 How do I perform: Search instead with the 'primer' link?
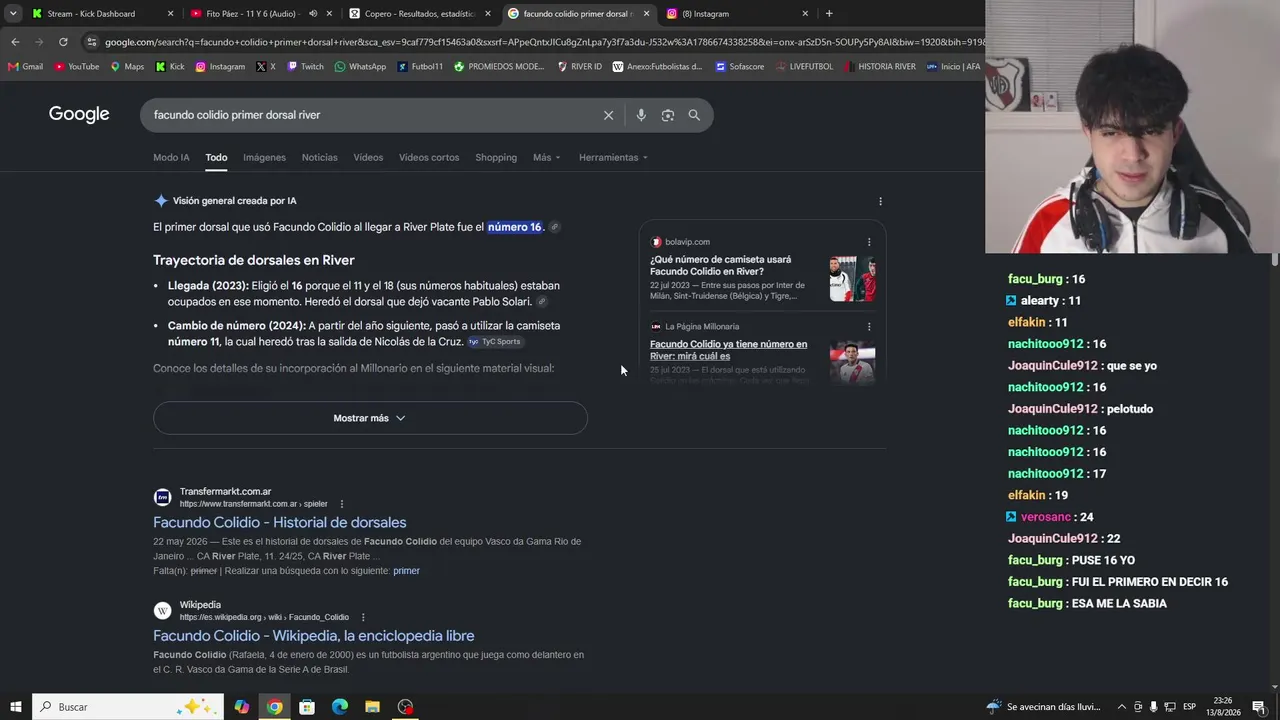tap(406, 571)
